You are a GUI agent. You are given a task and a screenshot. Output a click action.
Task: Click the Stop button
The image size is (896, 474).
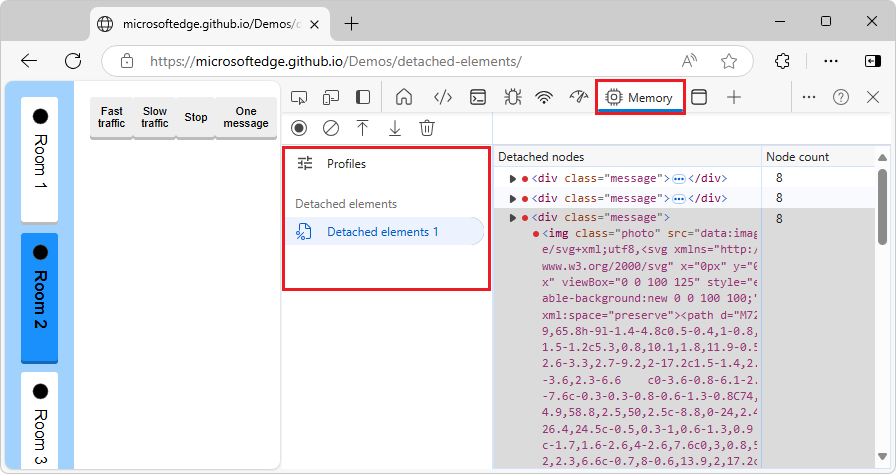[196, 117]
